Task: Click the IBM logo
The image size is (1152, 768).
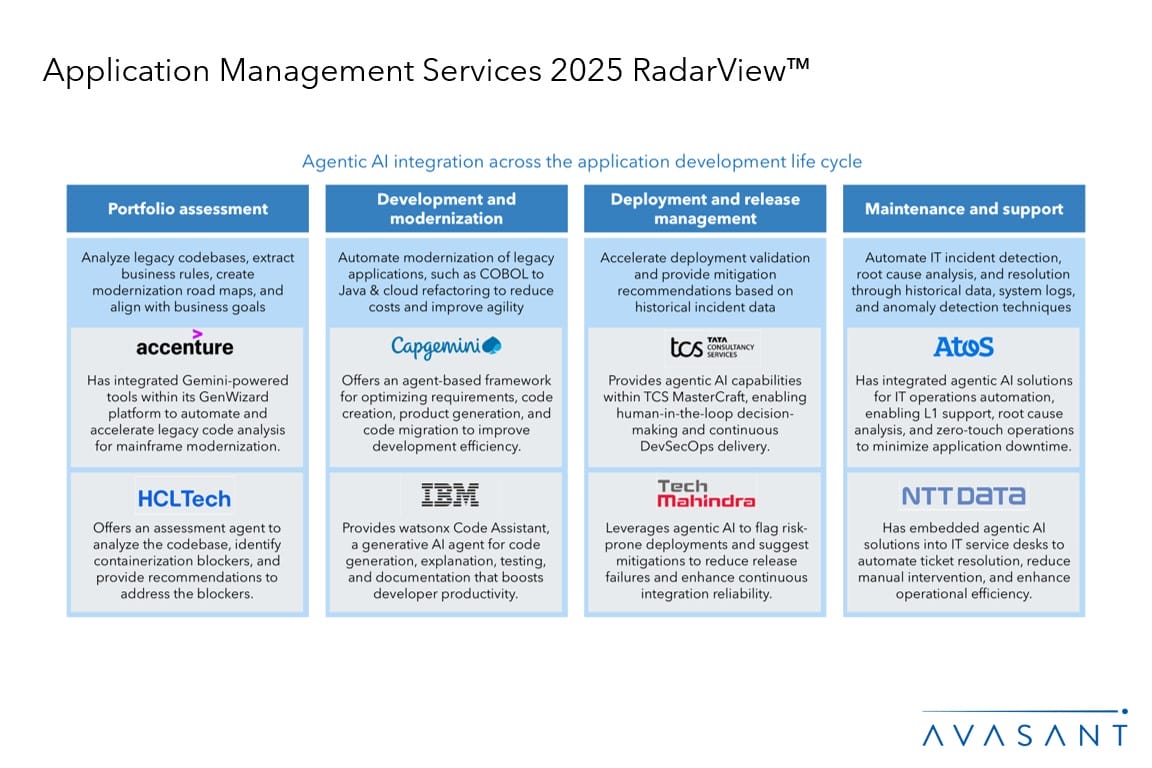Action: pyautogui.click(x=449, y=494)
